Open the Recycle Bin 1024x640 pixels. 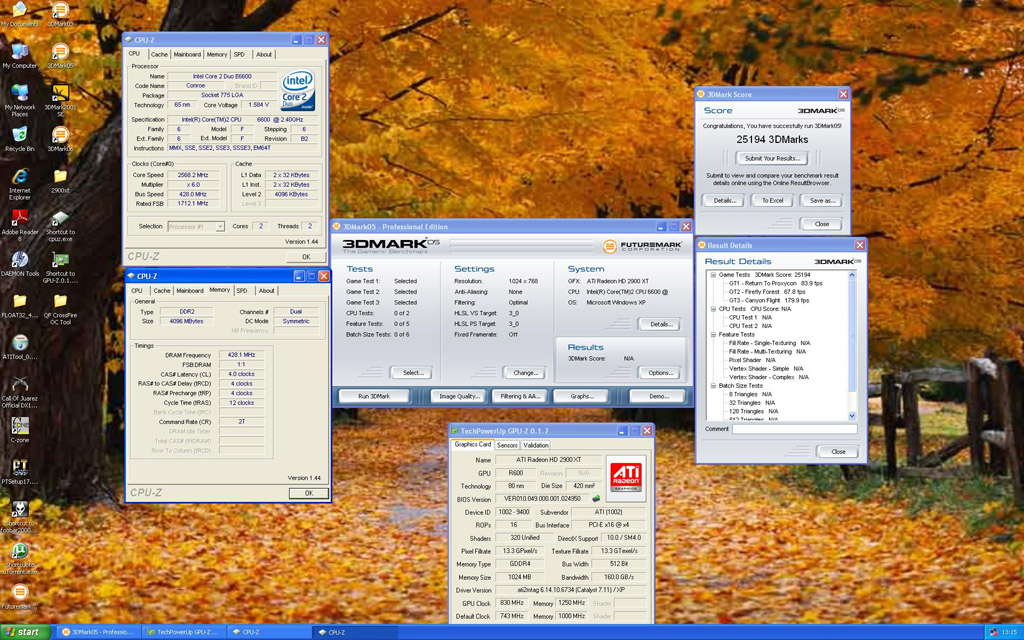click(20, 139)
